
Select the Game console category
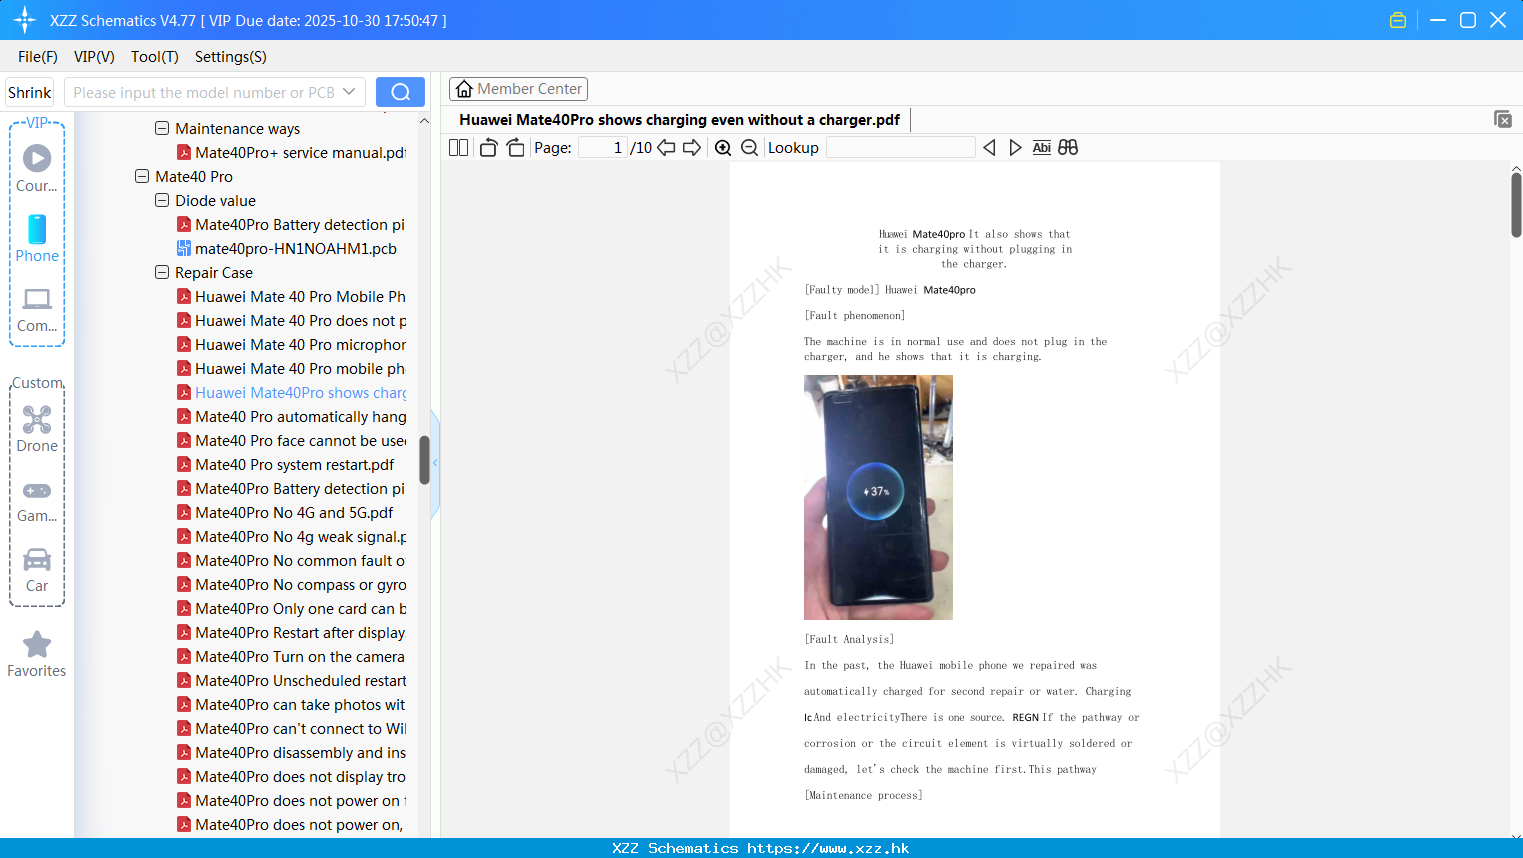click(37, 501)
